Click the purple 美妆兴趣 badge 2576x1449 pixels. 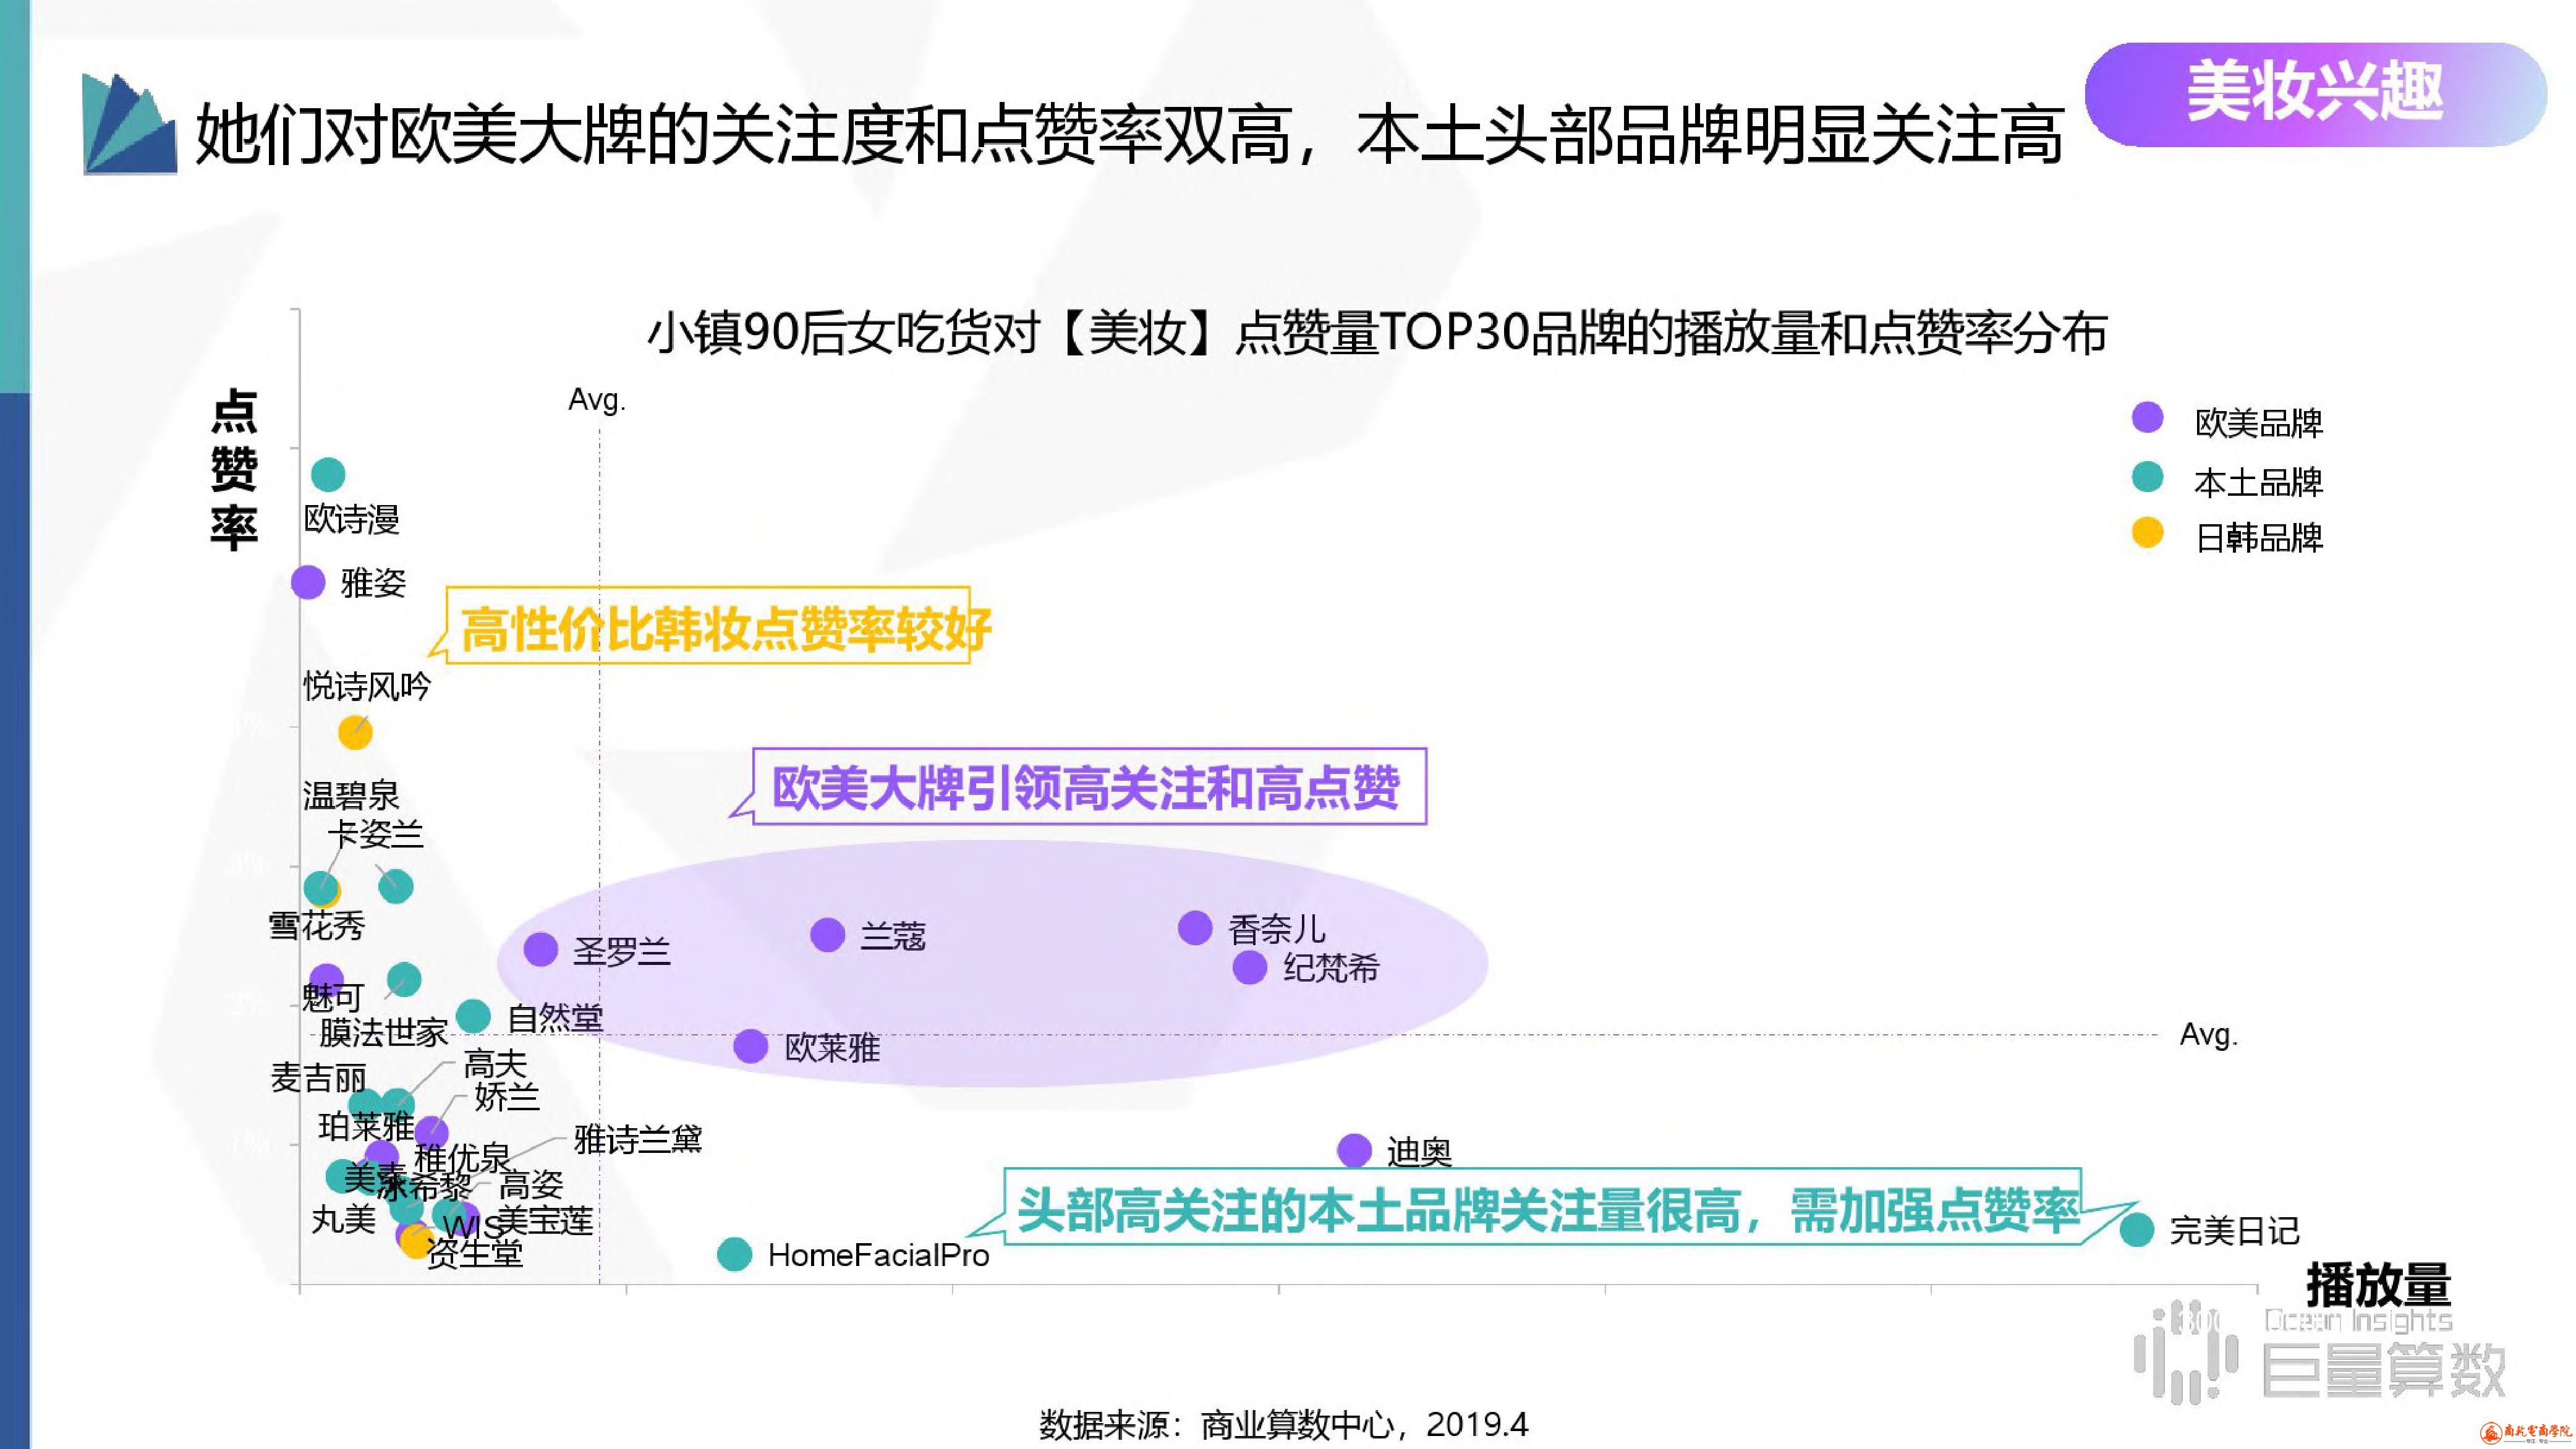pos(2315,94)
